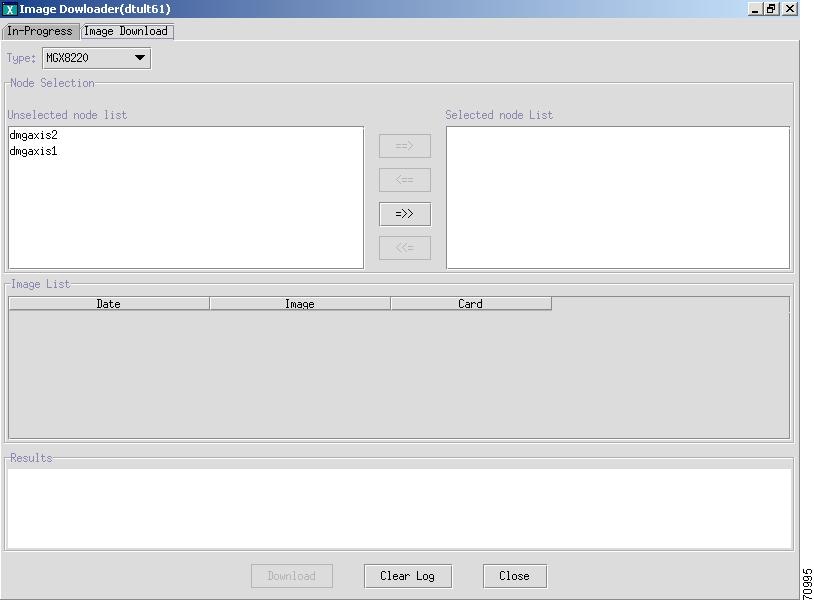Select dmgaxis2 in the unselected node list
The height and width of the screenshot is (600, 814).
pos(34,135)
